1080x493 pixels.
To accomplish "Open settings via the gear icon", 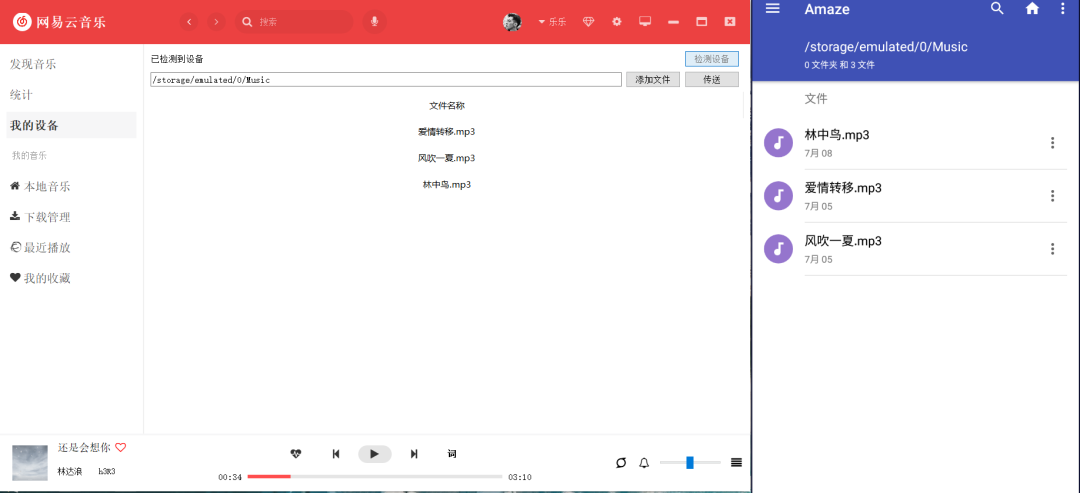I will (616, 22).
